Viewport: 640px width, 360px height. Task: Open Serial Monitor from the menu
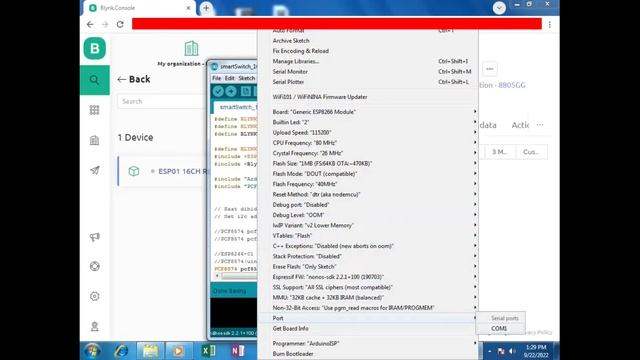(368, 72)
